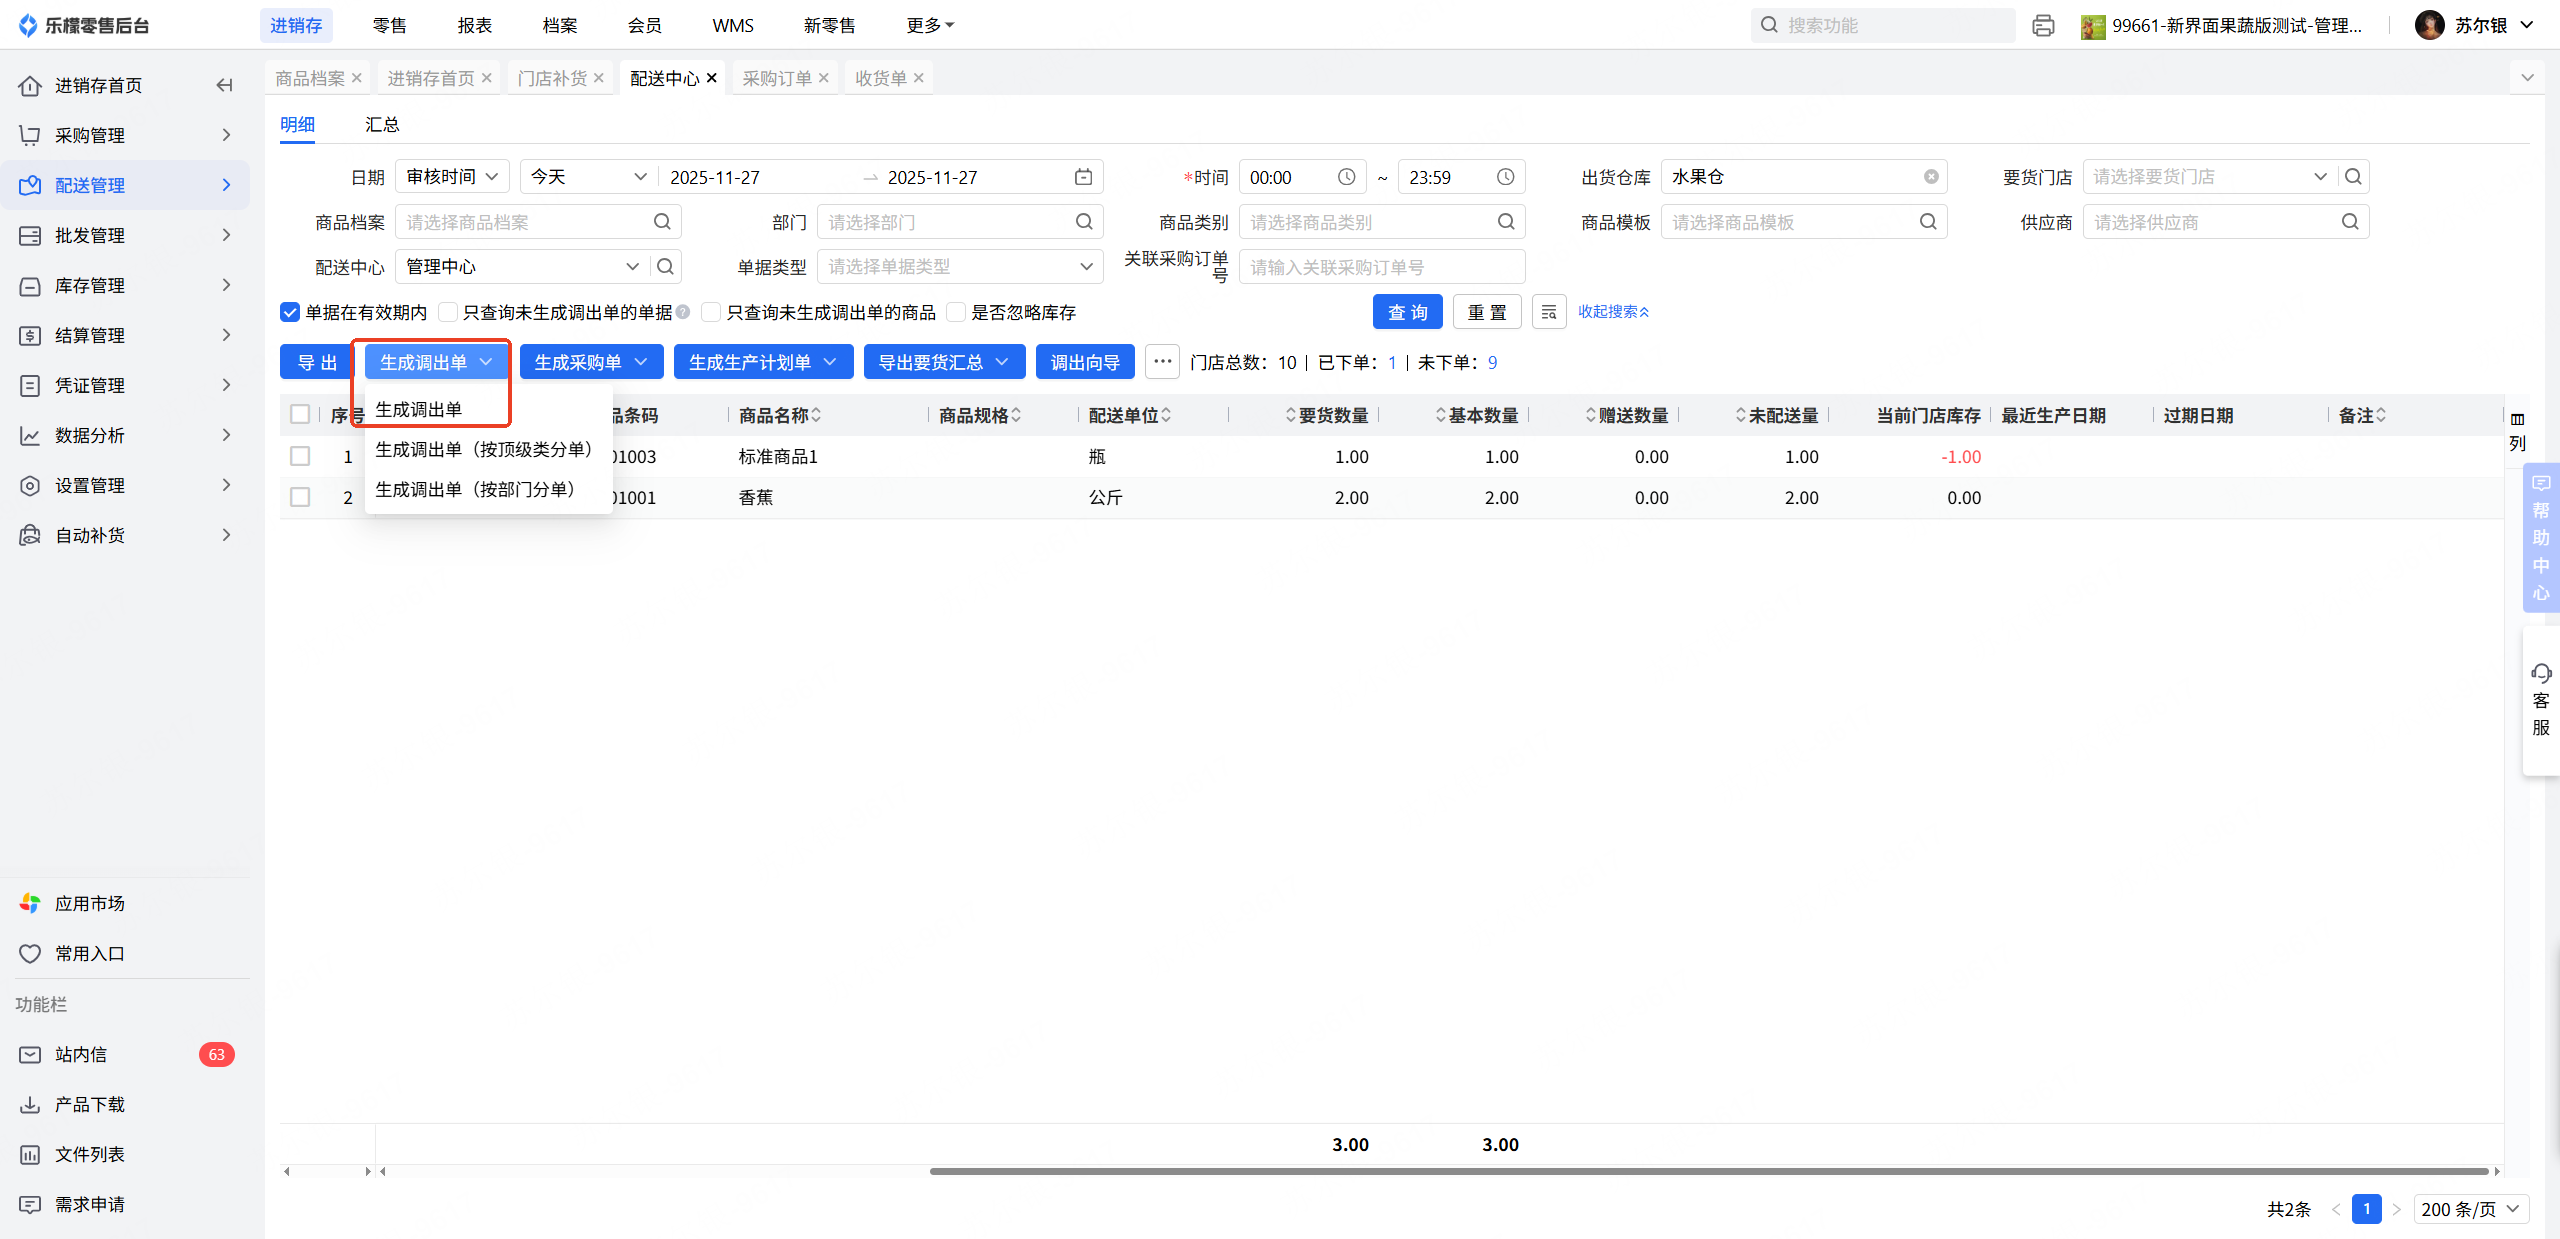This screenshot has width=2560, height=1239.
Task: Switch to the 汇总 tab
Action: point(382,124)
